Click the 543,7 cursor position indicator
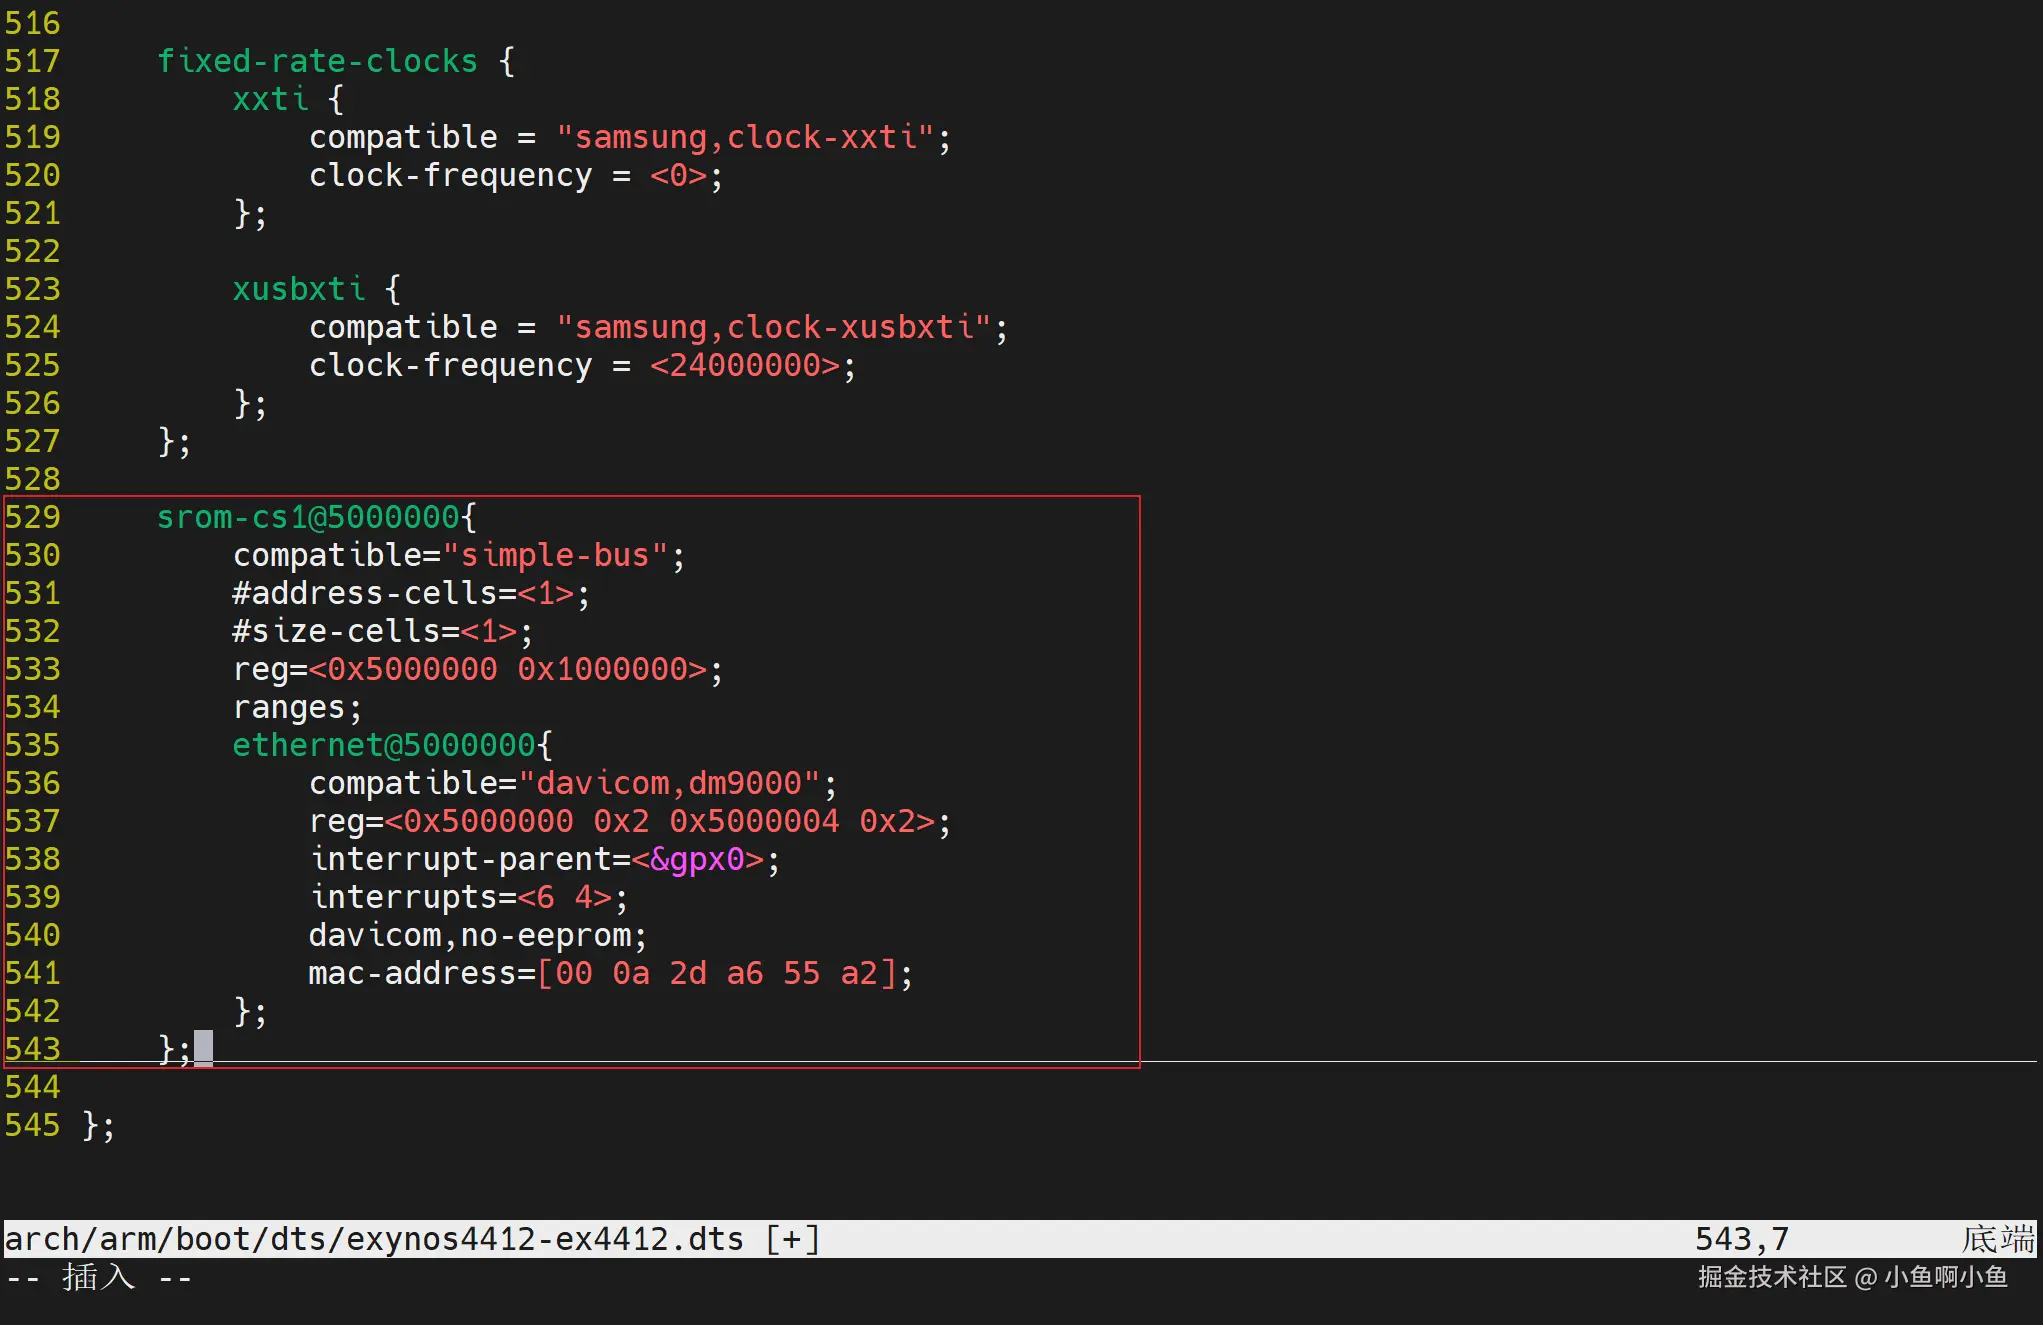Viewport: 2043px width, 1325px height. [x=1741, y=1239]
